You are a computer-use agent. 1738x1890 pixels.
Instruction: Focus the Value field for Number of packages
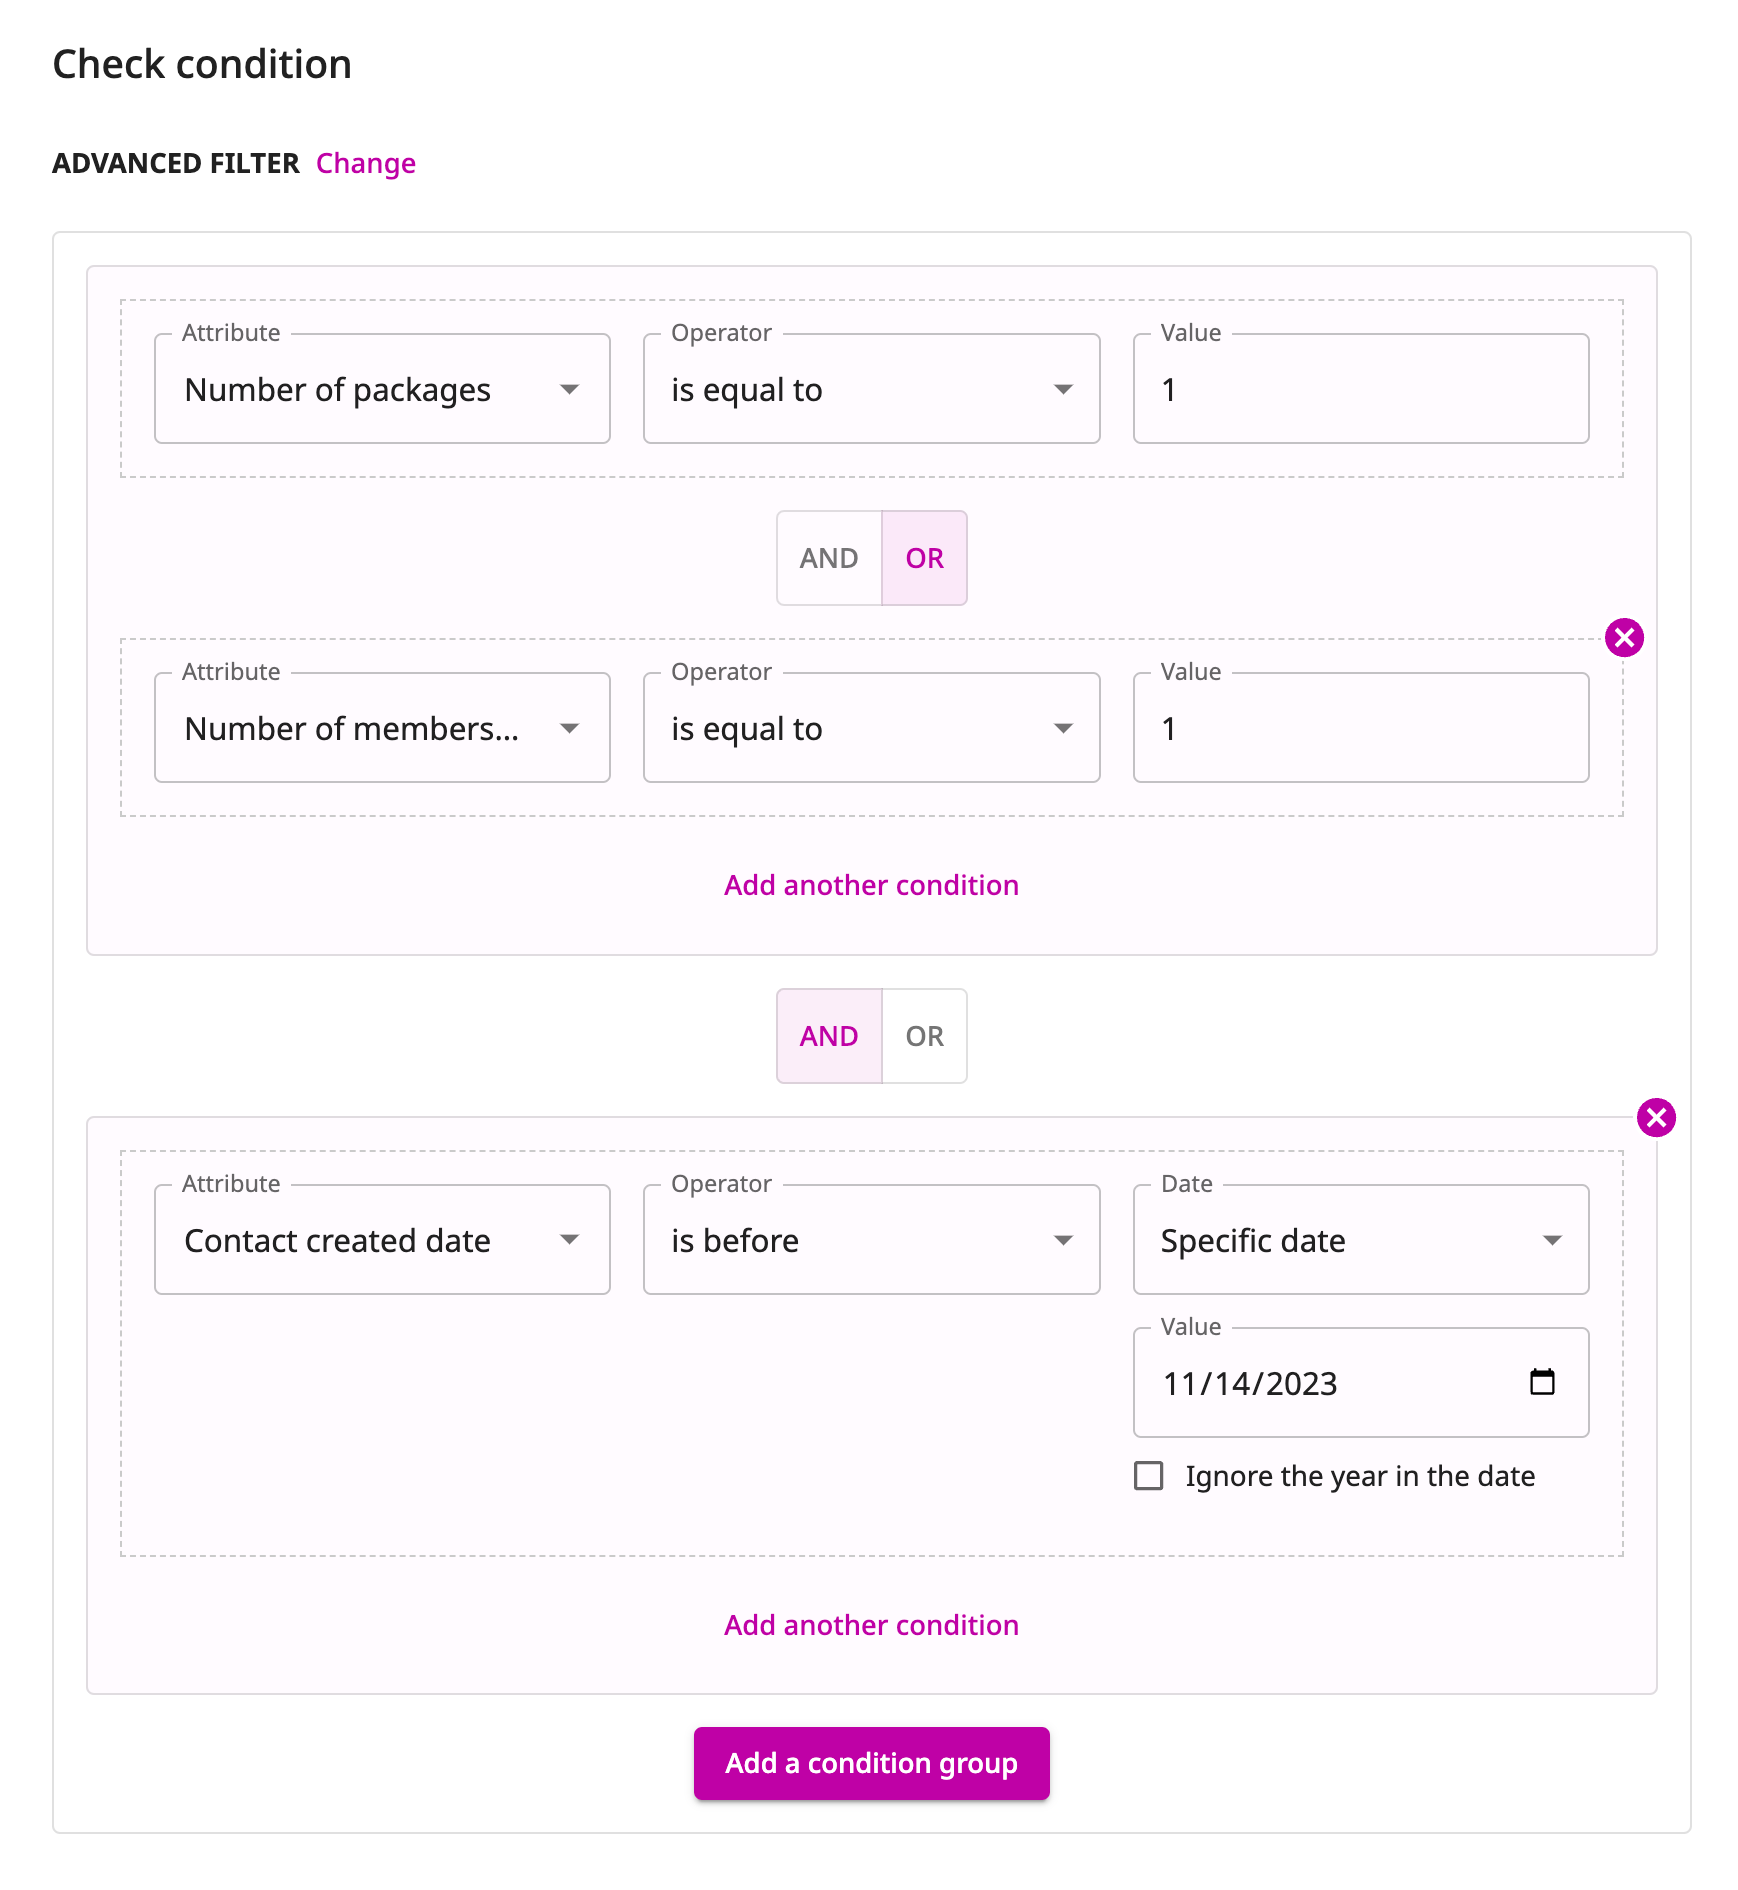click(1361, 389)
